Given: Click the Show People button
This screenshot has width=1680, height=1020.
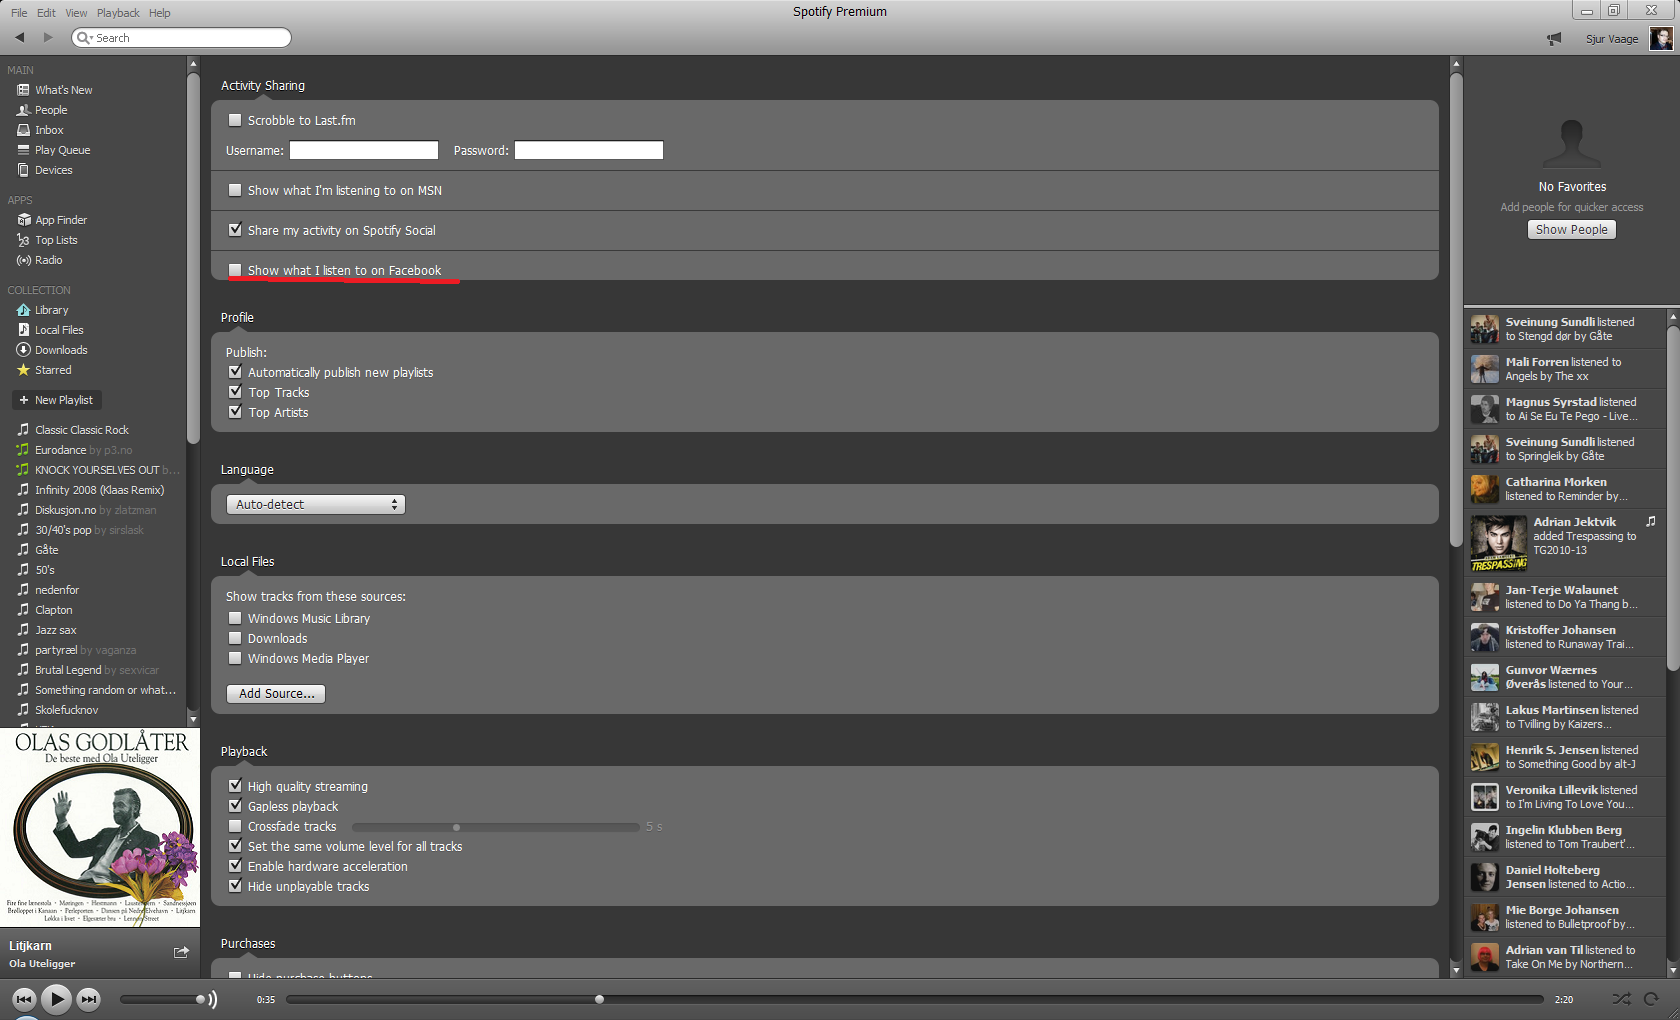Looking at the screenshot, I should [x=1571, y=229].
